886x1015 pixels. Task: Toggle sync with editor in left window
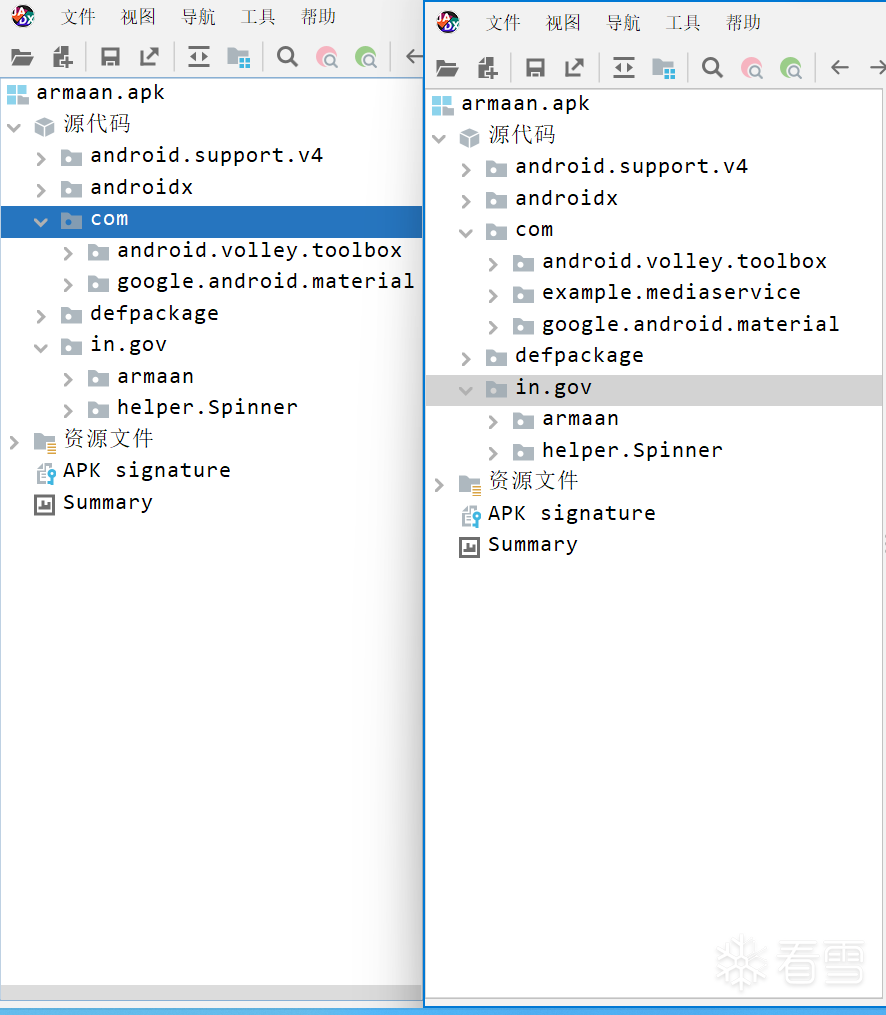click(x=199, y=57)
